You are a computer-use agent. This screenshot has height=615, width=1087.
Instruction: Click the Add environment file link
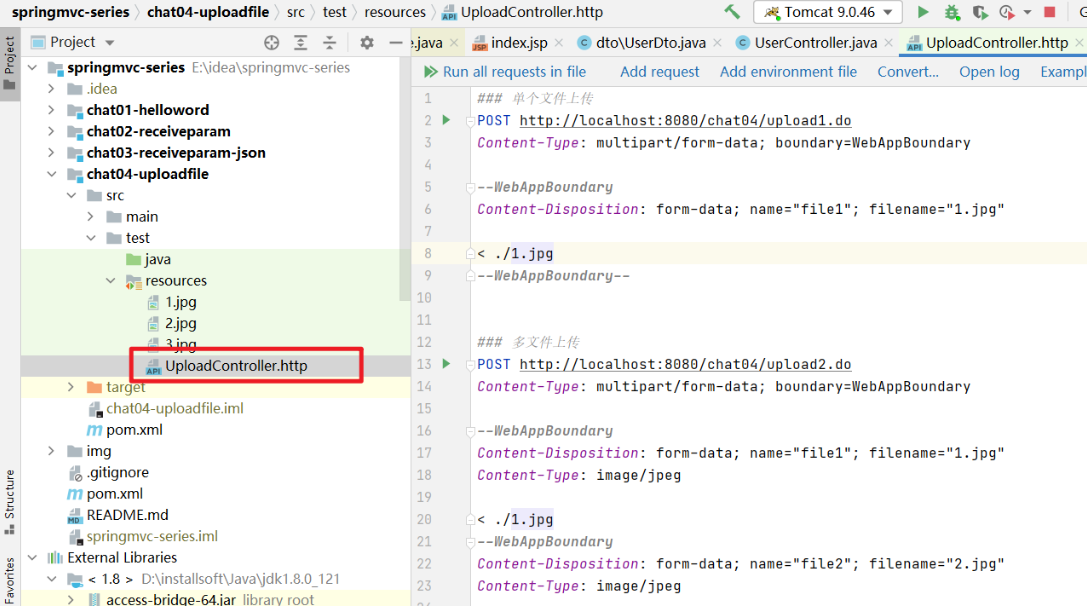point(788,72)
